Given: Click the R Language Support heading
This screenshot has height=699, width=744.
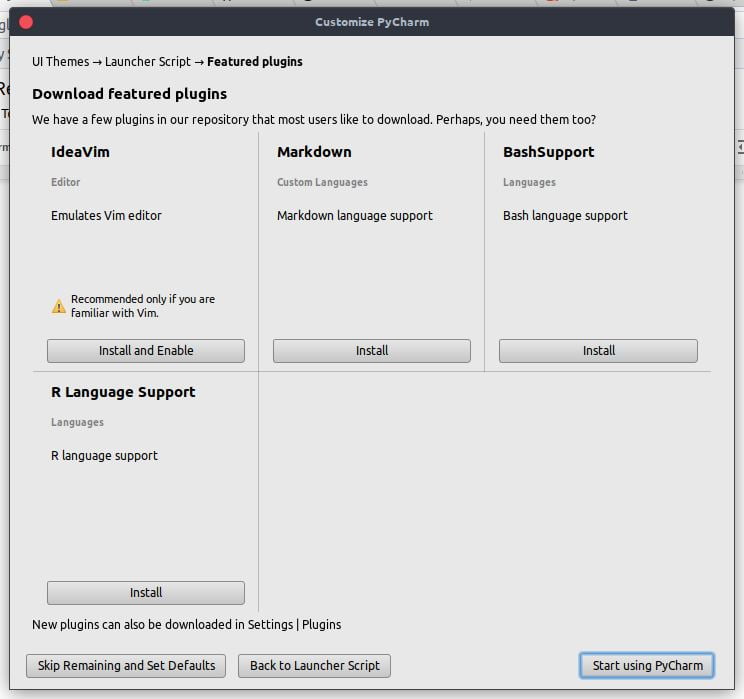Looking at the screenshot, I should pos(123,392).
